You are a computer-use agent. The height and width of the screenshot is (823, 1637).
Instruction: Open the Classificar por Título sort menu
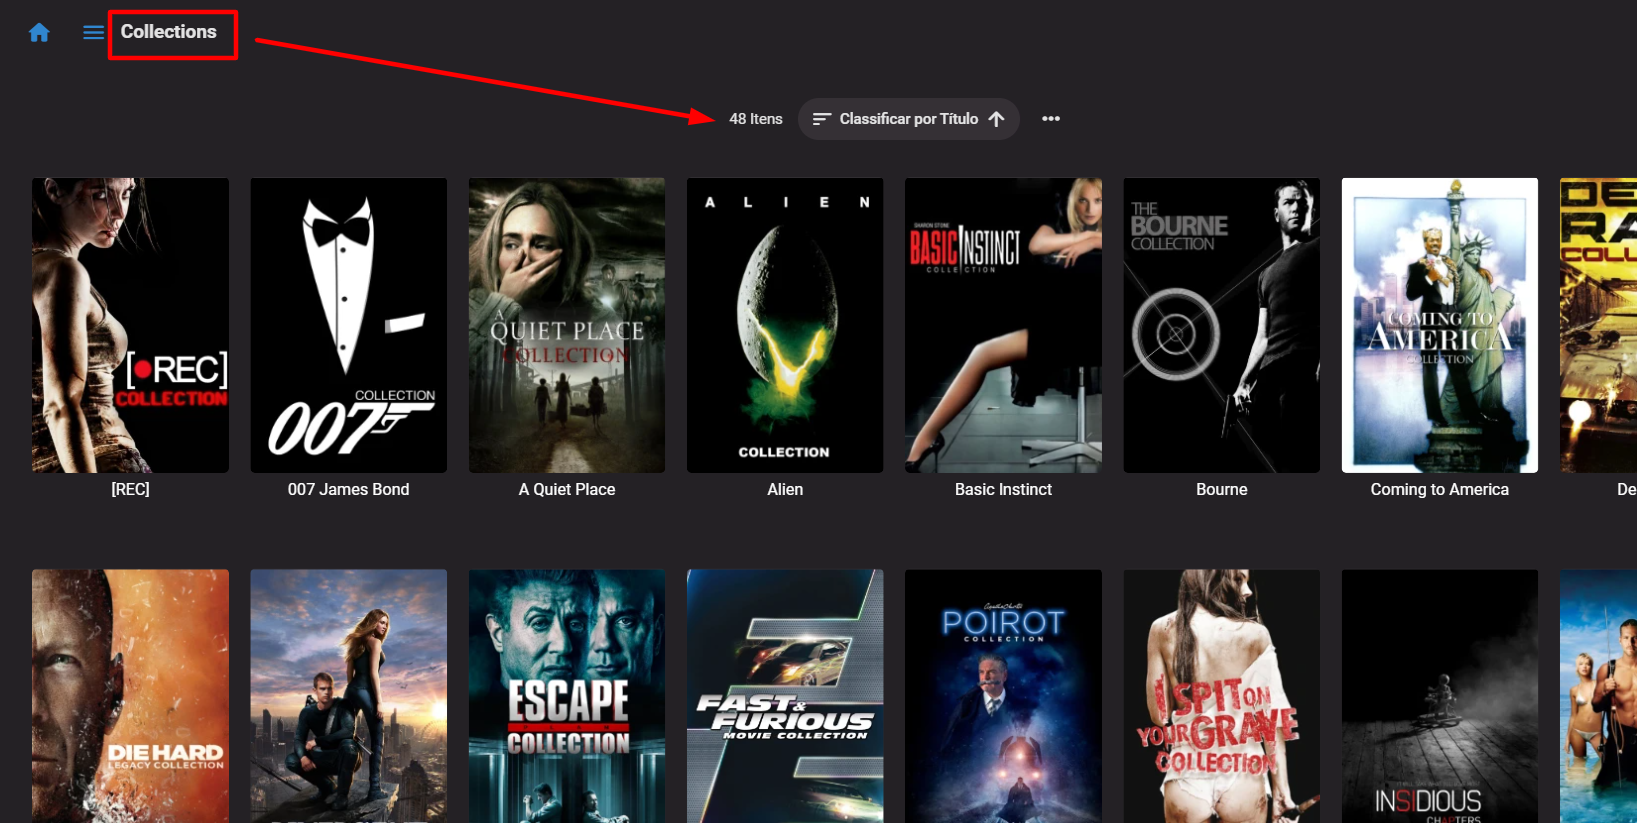tap(909, 119)
